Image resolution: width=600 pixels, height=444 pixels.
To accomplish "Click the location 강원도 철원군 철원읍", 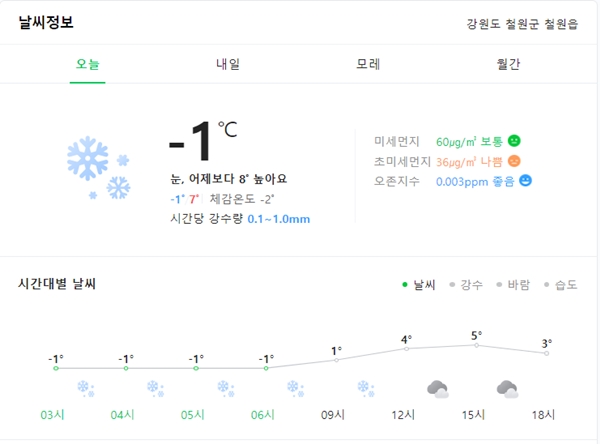I will pos(522,24).
